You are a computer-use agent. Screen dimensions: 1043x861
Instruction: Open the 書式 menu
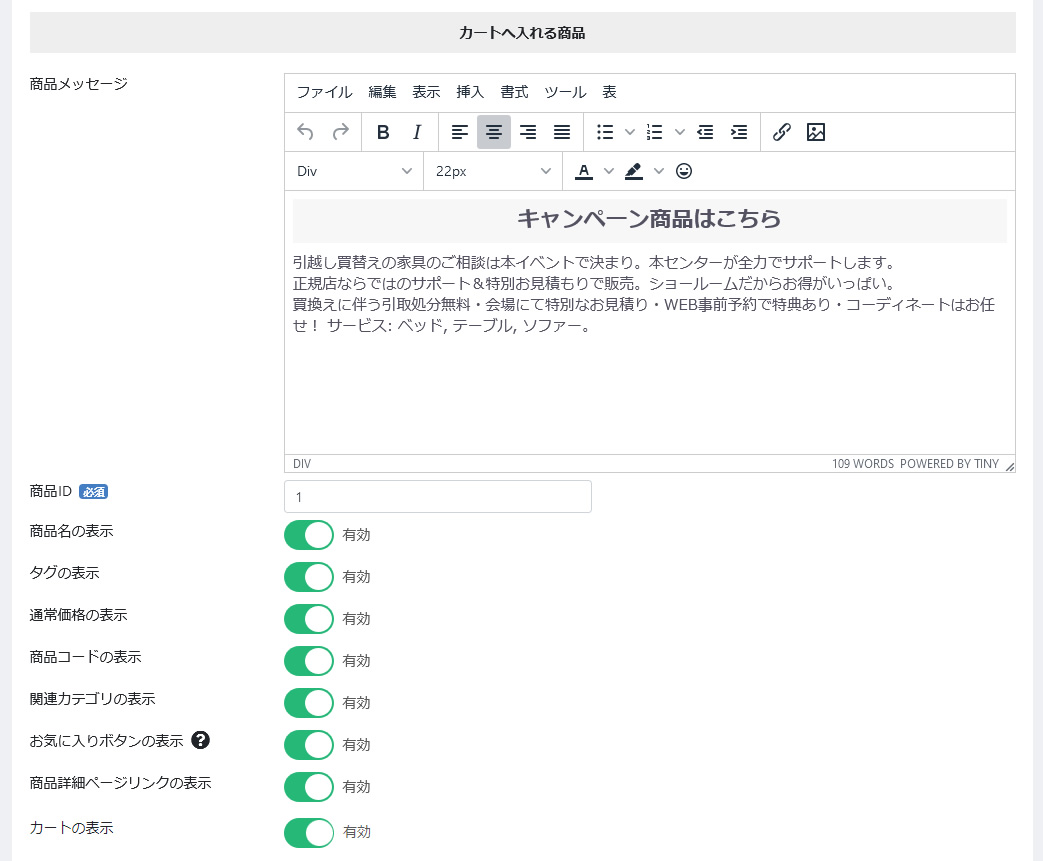(514, 92)
